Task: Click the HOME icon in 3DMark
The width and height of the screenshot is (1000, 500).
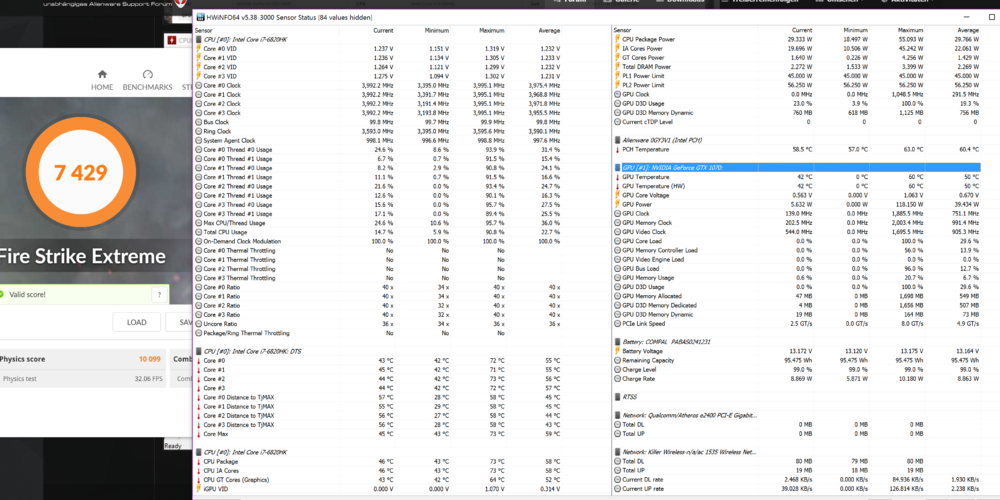Action: (x=102, y=75)
